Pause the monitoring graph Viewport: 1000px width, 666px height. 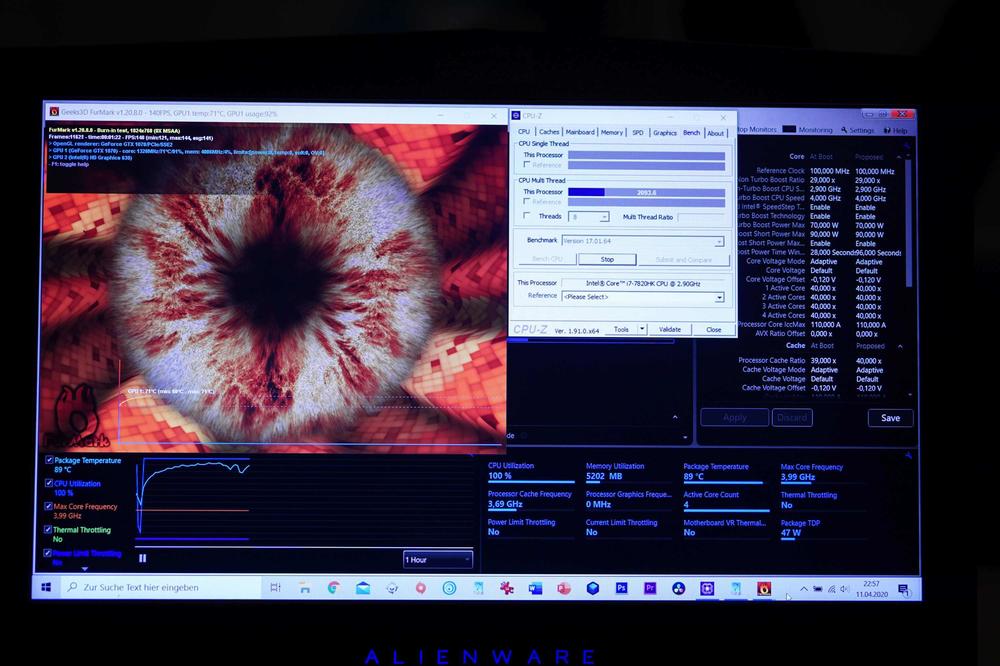[142, 558]
